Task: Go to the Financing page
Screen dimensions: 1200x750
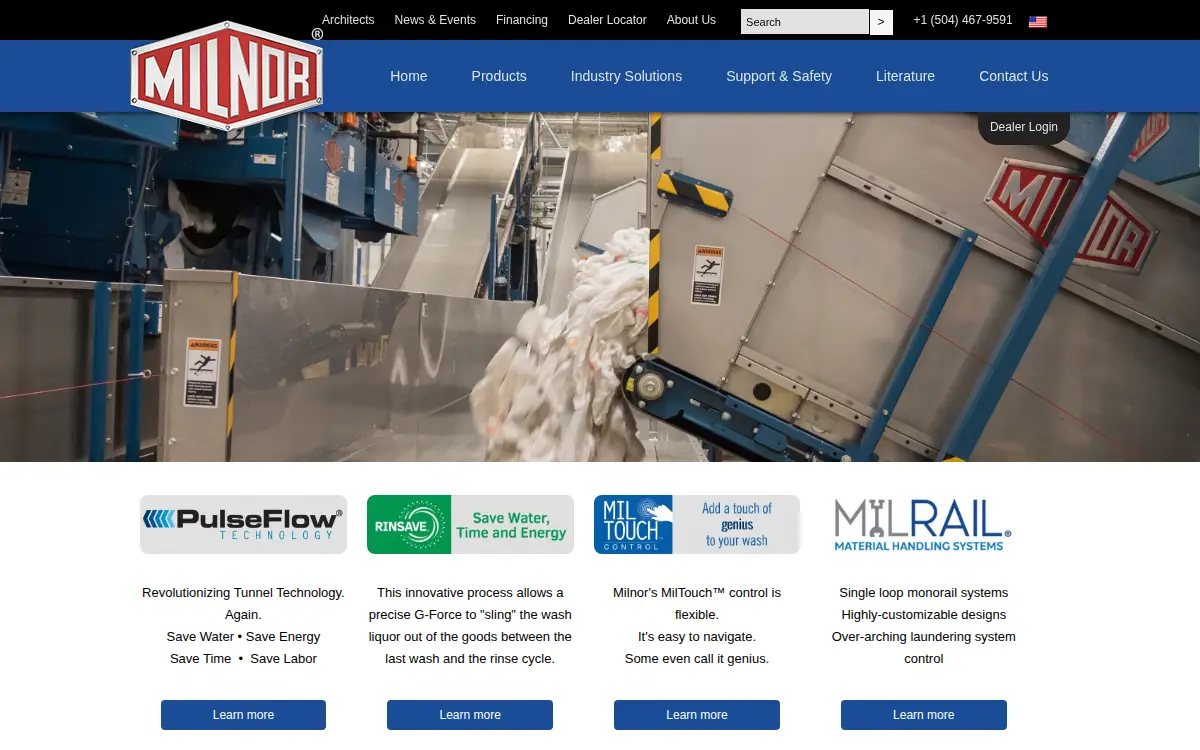Action: click(522, 20)
